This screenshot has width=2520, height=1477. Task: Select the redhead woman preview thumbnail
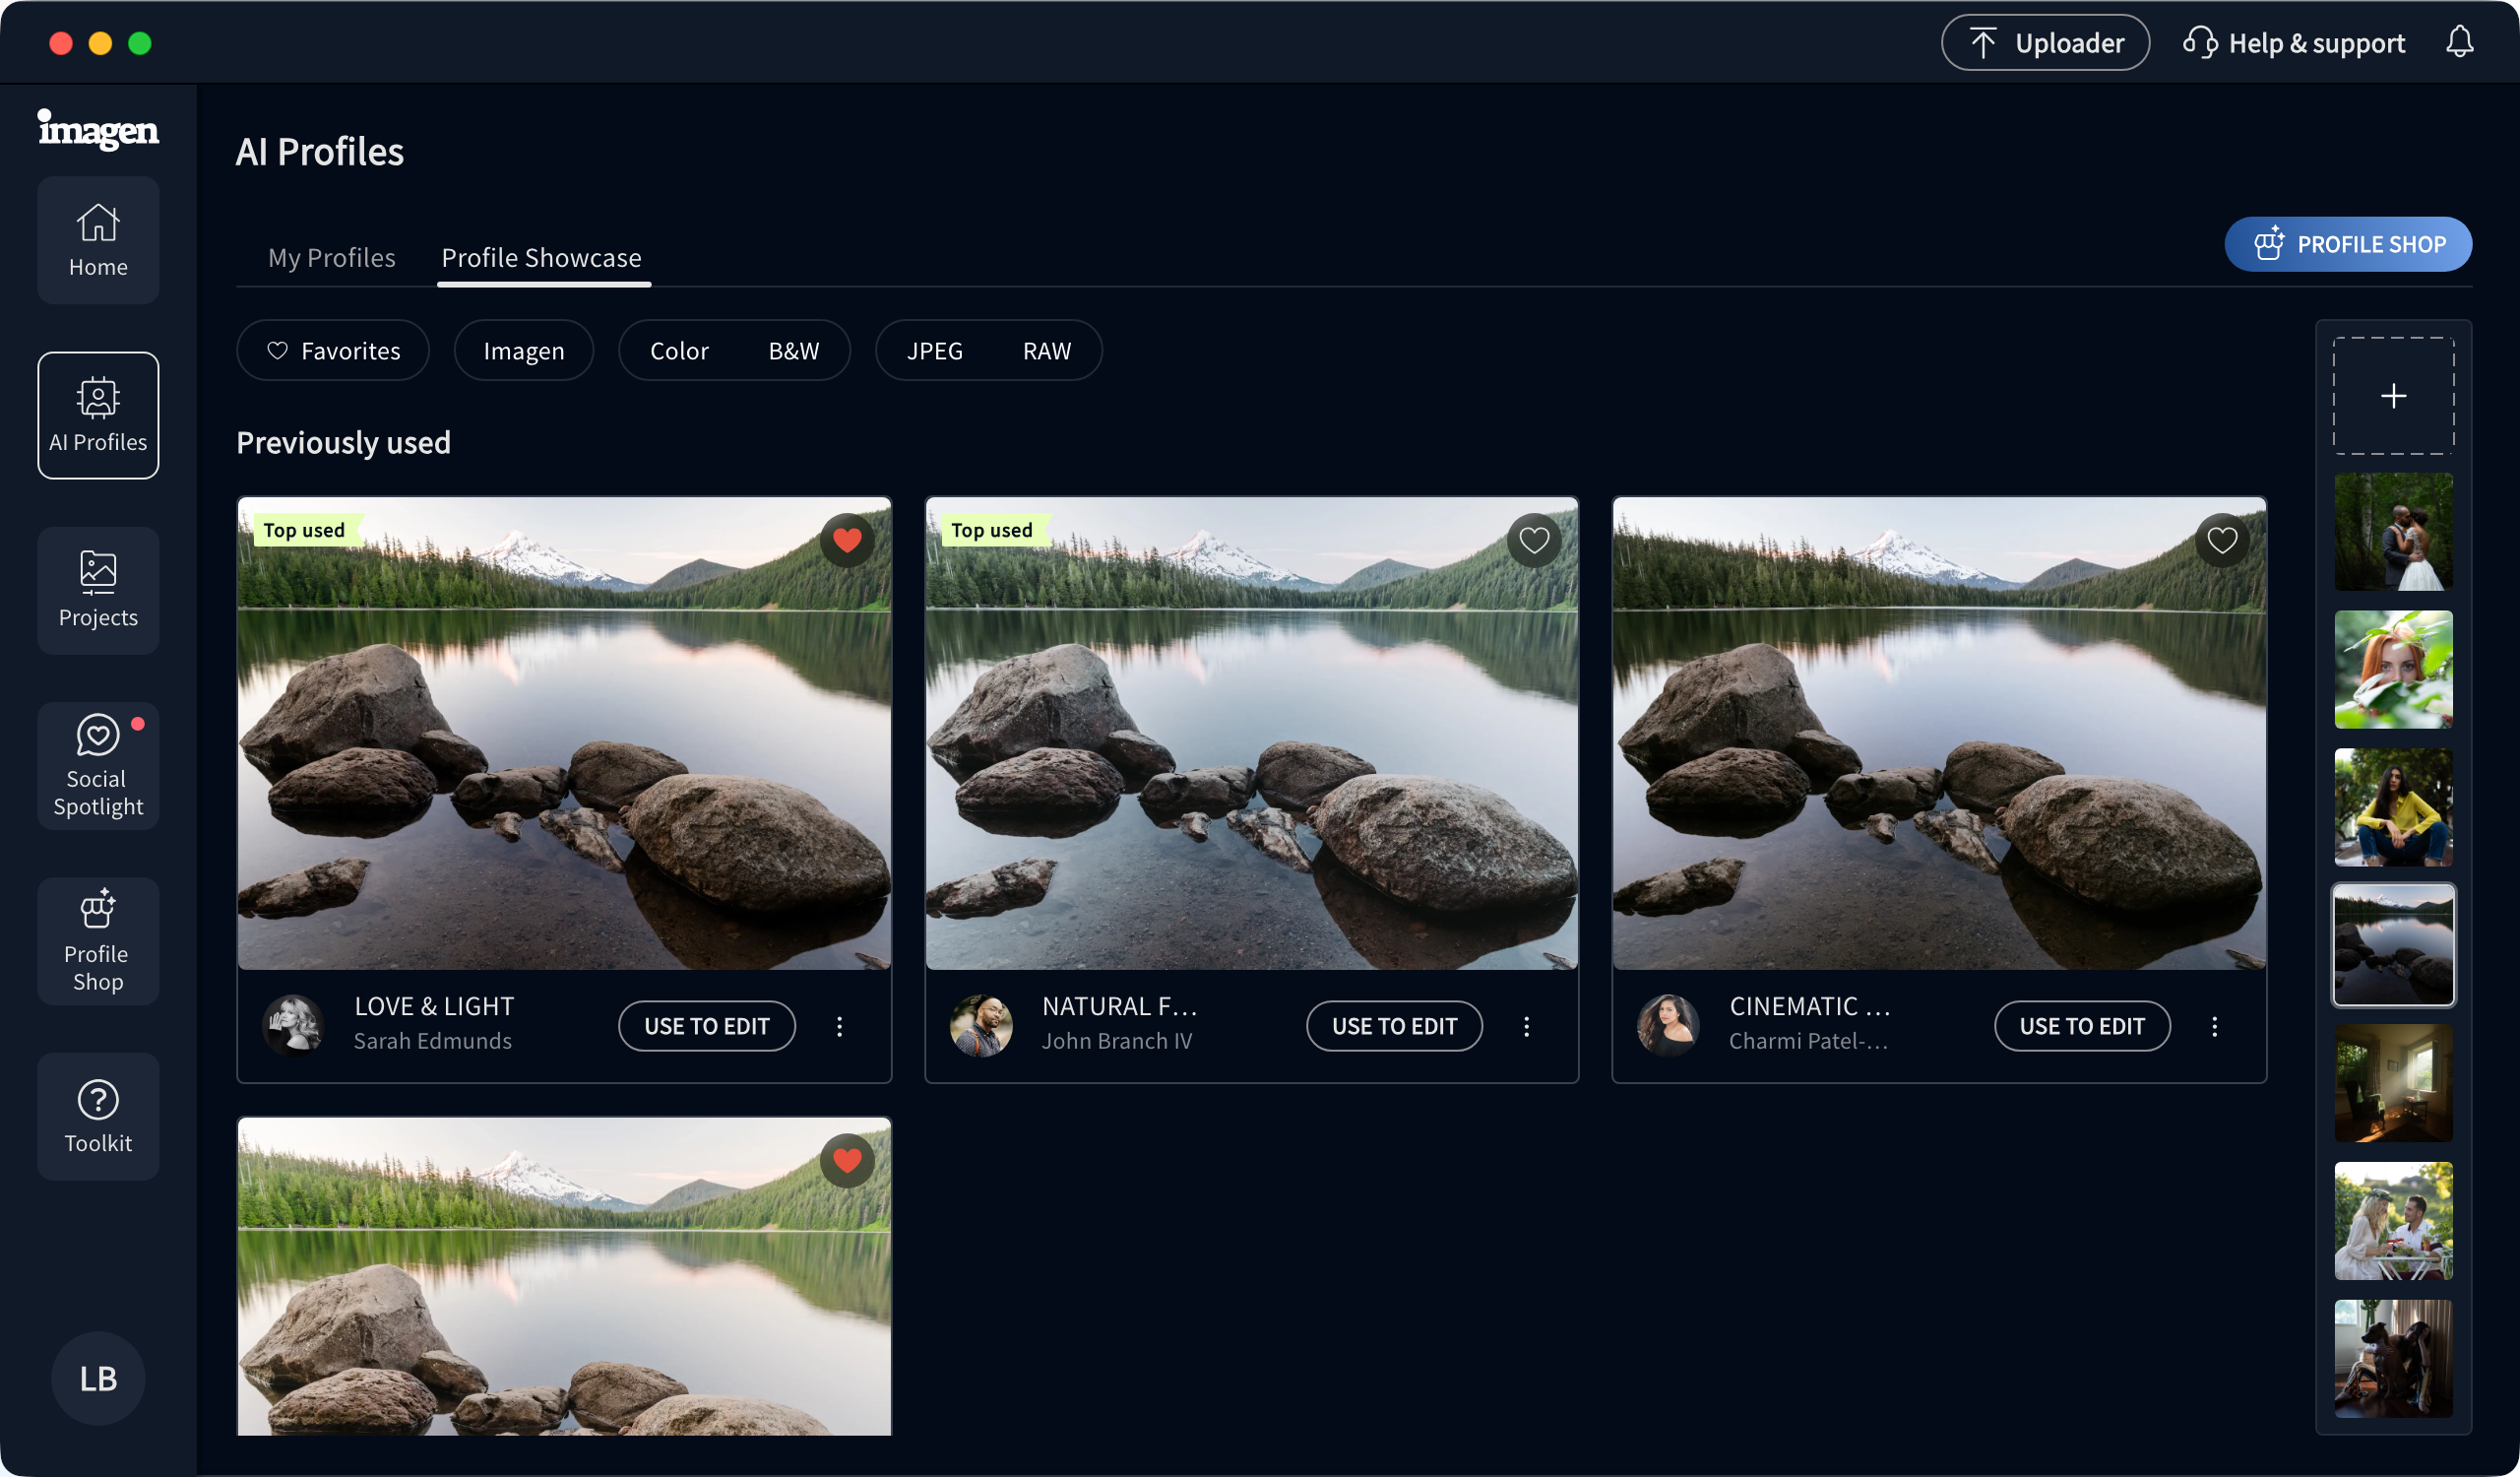(x=2393, y=669)
